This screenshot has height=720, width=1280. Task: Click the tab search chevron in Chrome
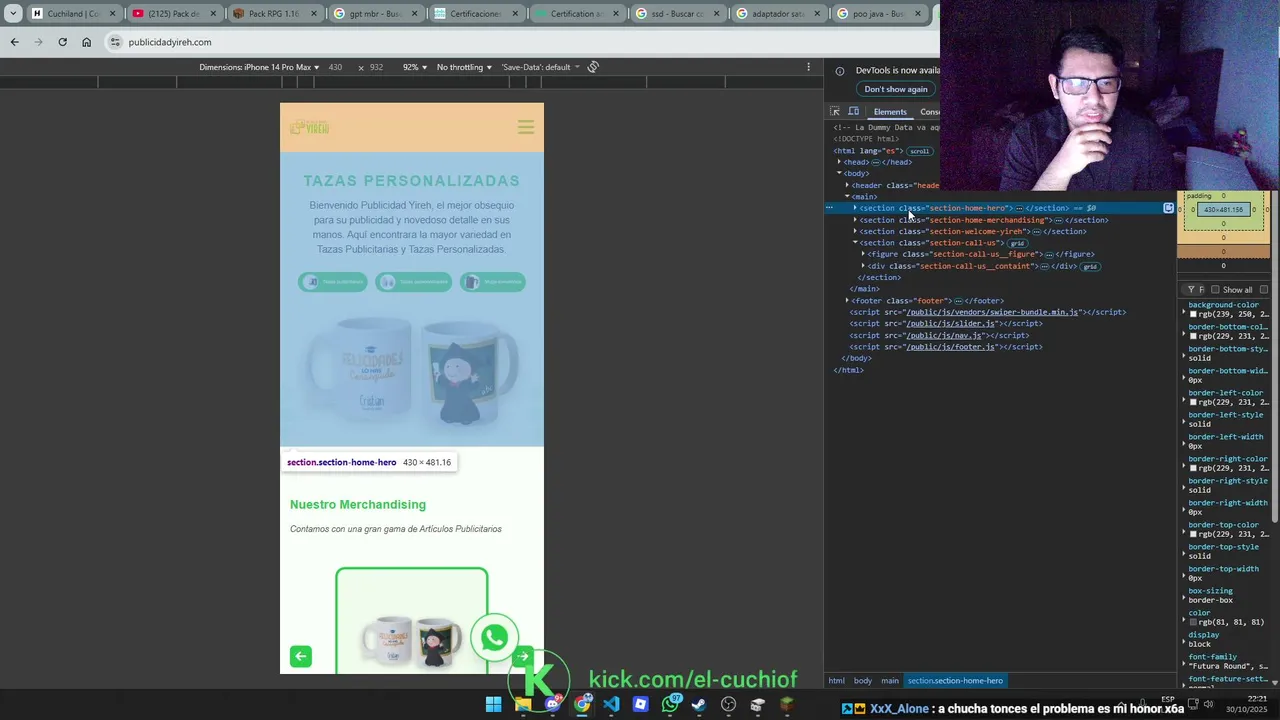[13, 14]
